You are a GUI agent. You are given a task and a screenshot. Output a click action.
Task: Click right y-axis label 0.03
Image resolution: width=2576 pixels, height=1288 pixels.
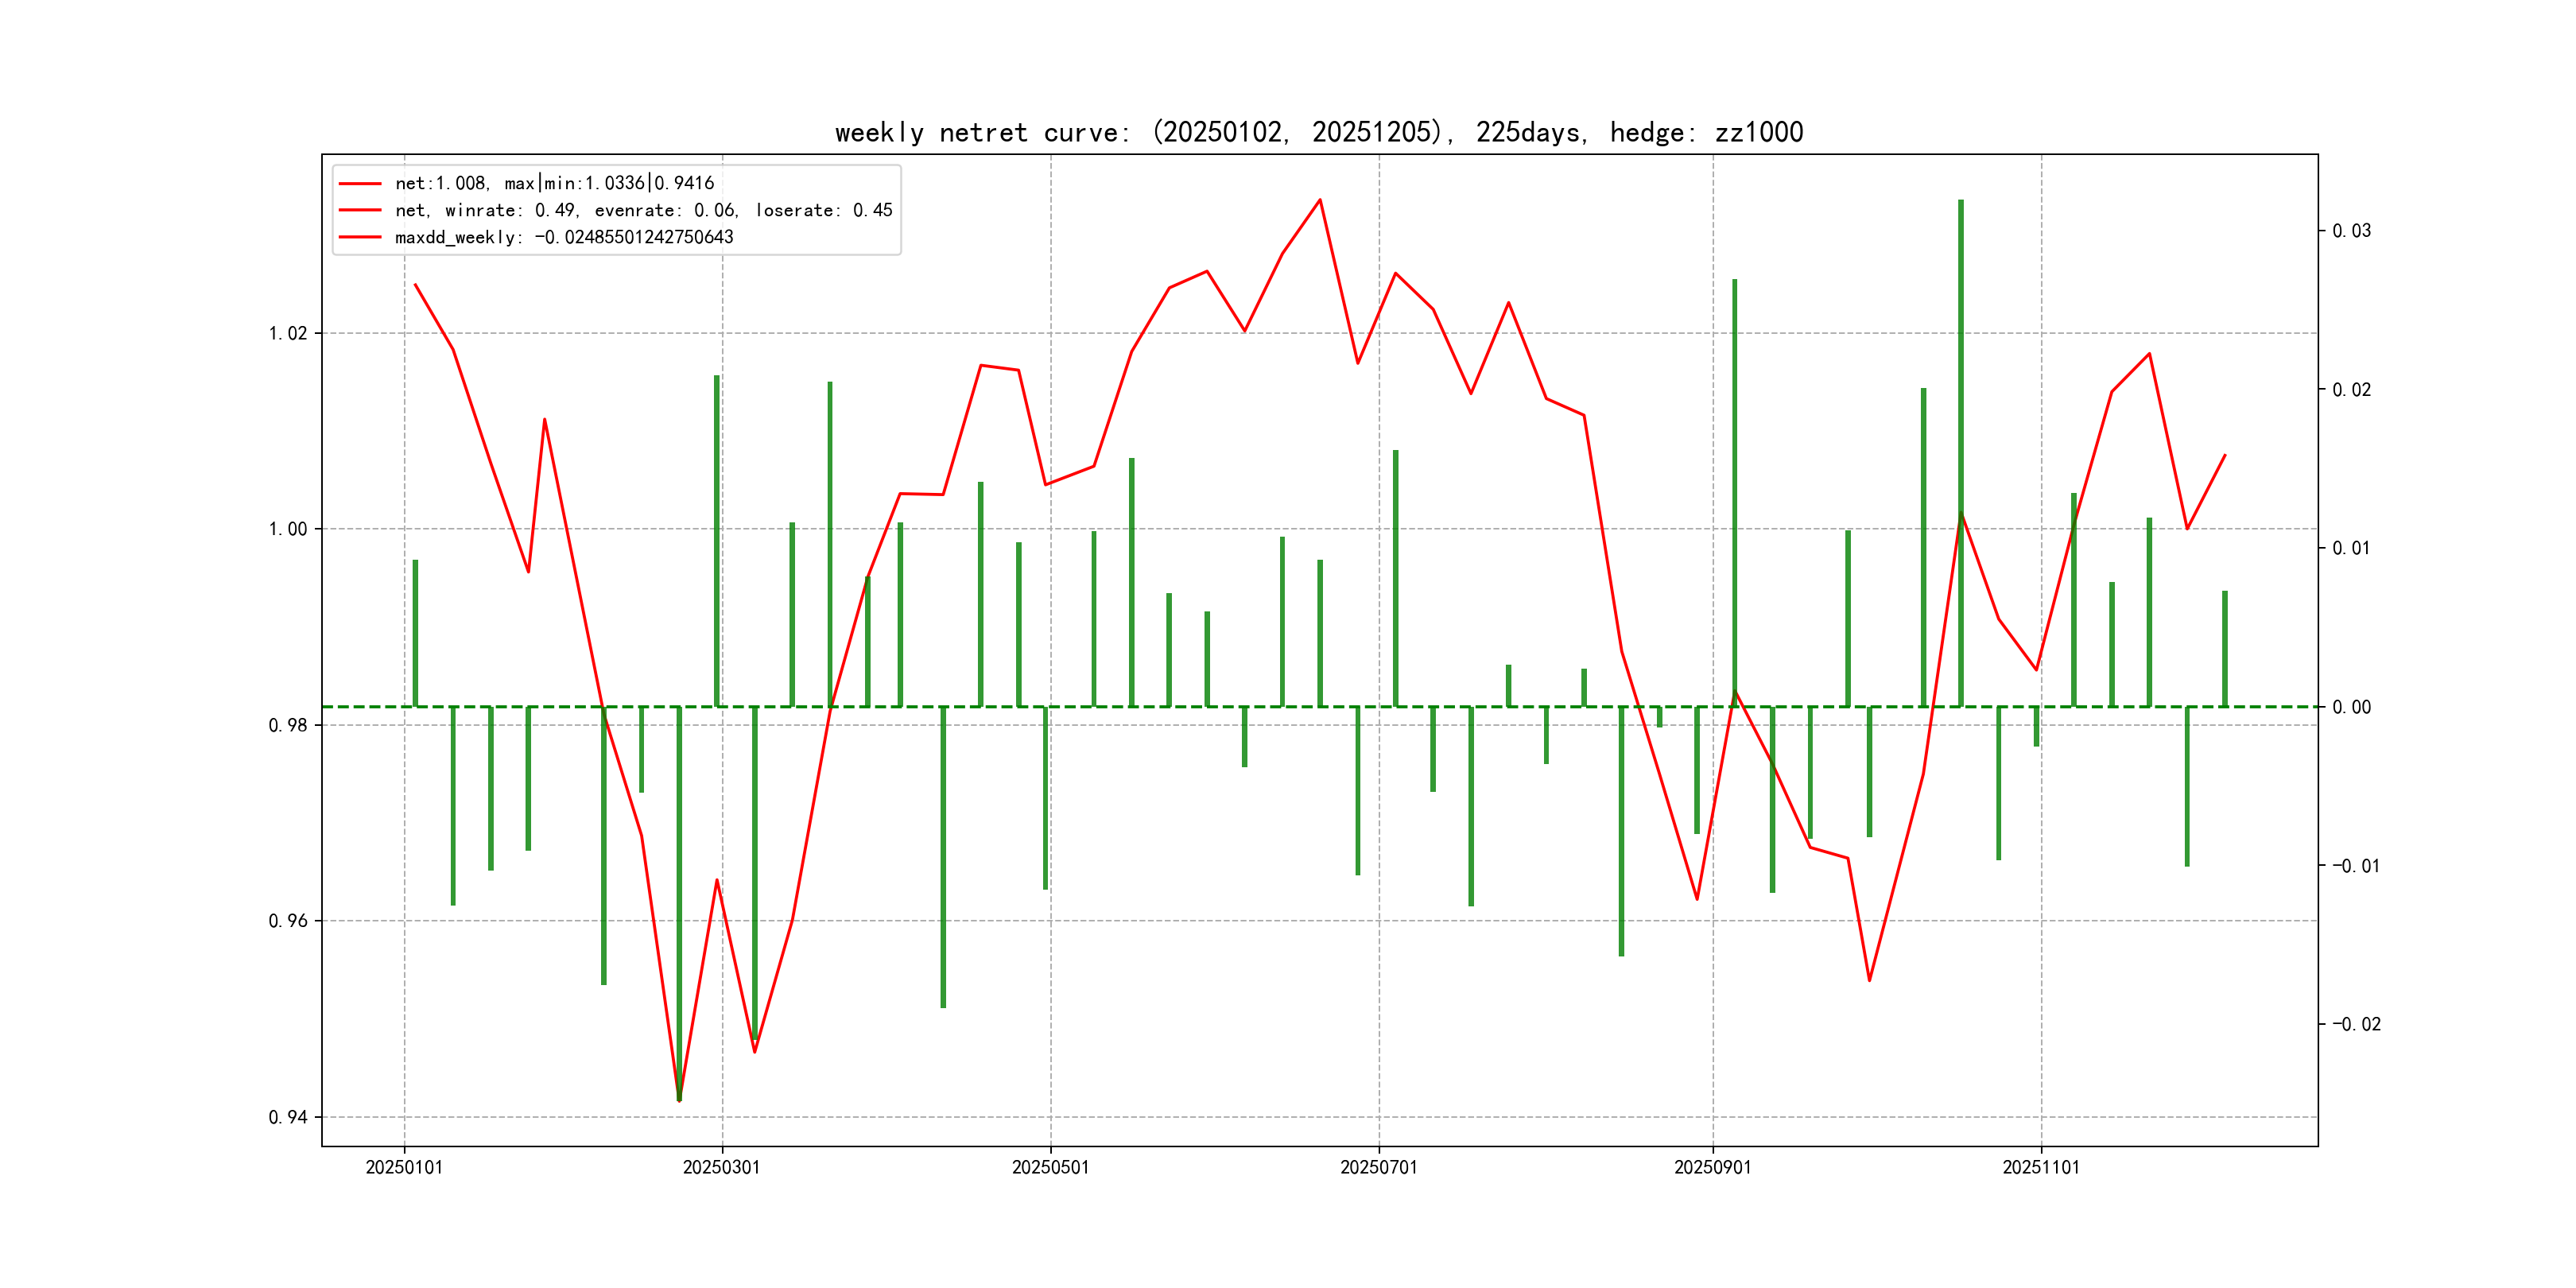tap(2351, 231)
